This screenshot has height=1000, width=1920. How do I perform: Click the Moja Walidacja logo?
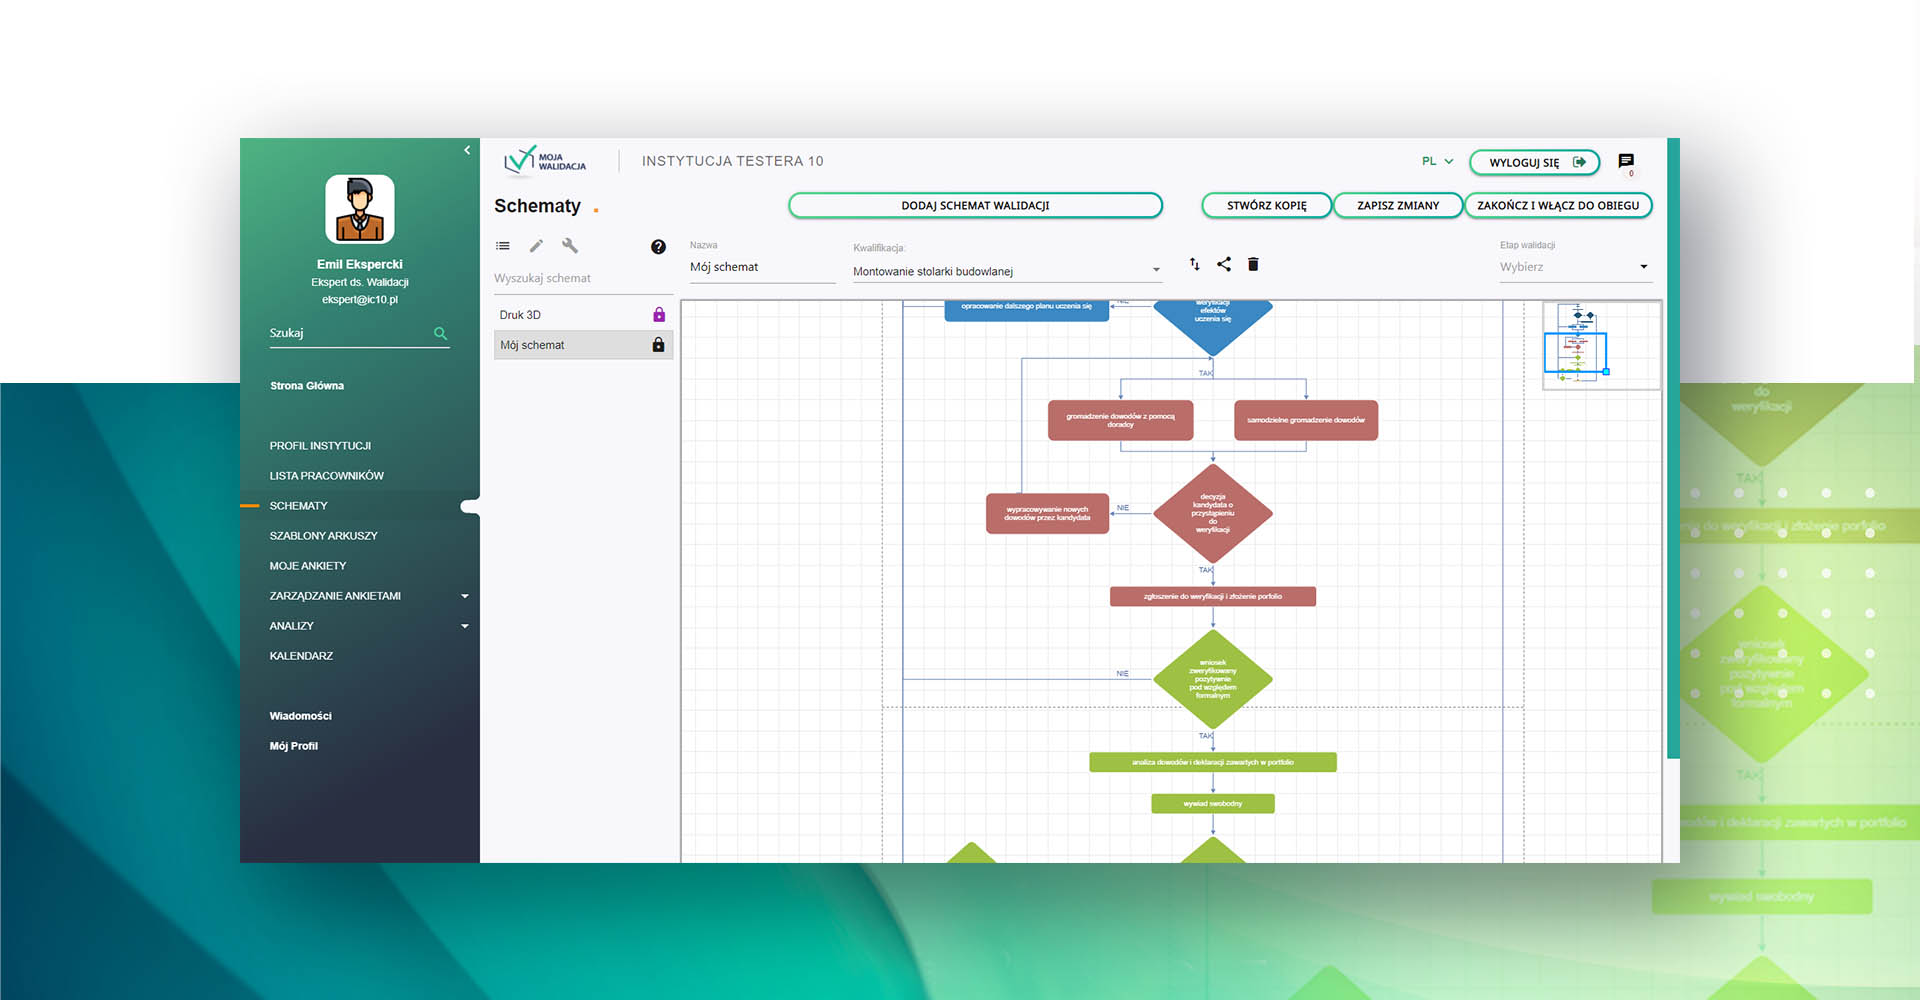[545, 161]
